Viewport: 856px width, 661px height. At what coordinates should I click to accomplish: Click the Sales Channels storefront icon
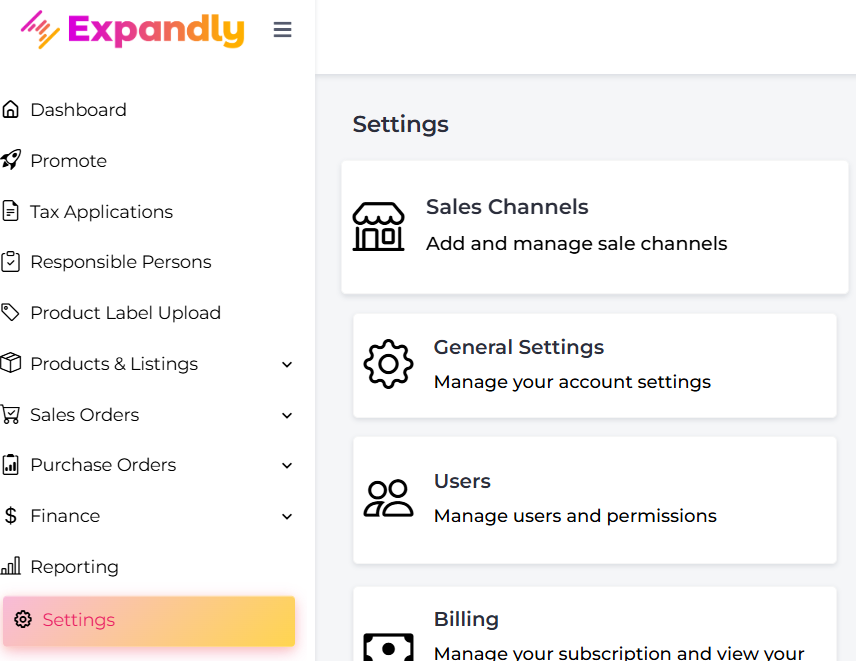point(379,227)
